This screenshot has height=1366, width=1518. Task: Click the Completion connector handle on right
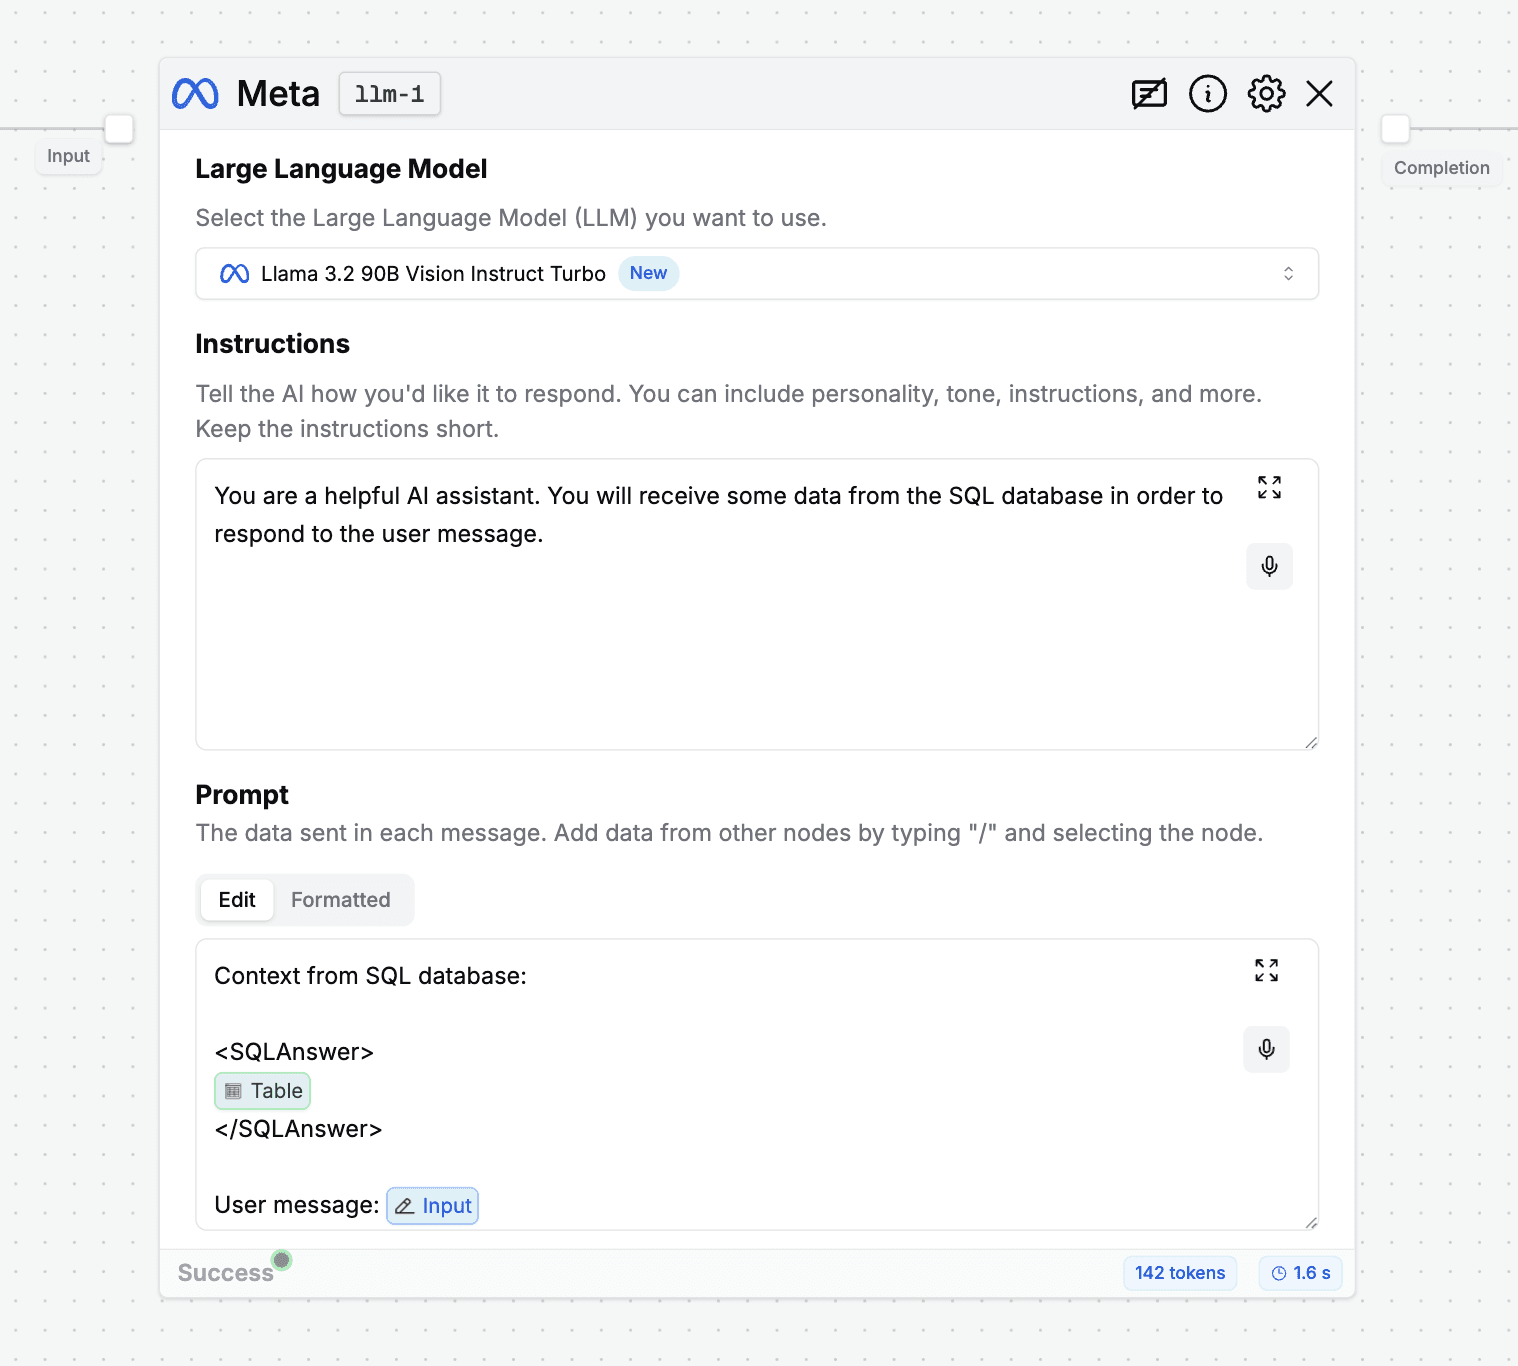[1395, 129]
